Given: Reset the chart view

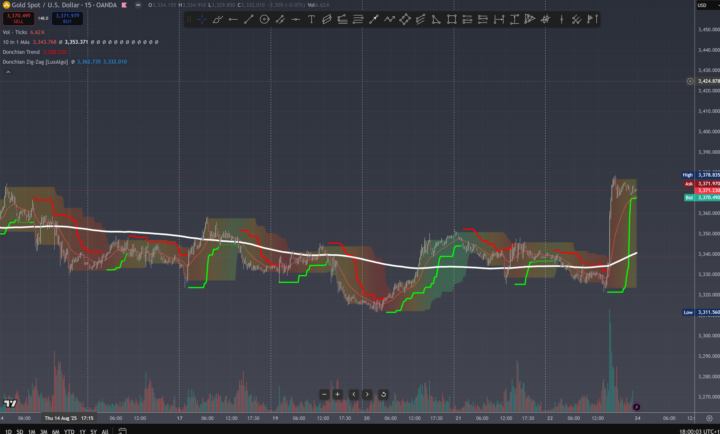Looking at the screenshot, I should (x=383, y=394).
